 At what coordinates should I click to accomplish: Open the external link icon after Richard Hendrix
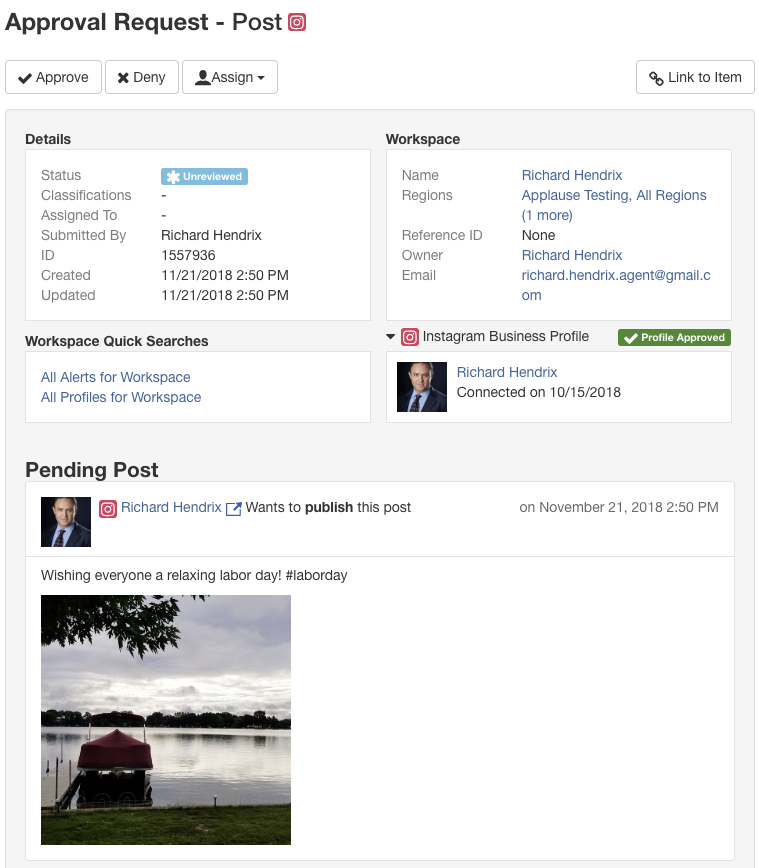click(234, 508)
